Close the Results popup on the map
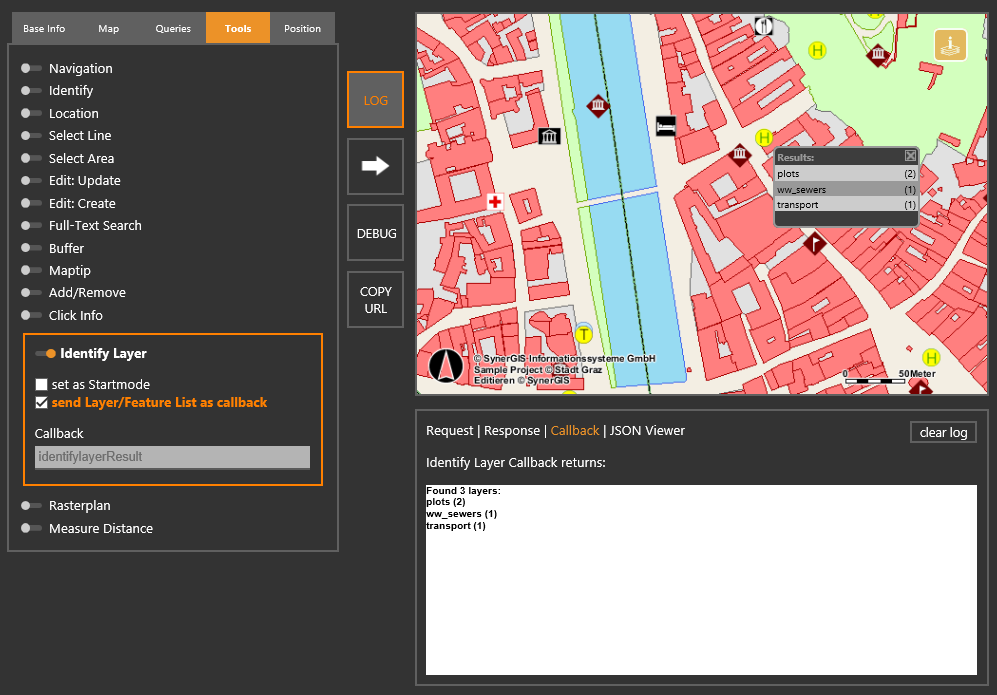This screenshot has height=695, width=997. 910,155
